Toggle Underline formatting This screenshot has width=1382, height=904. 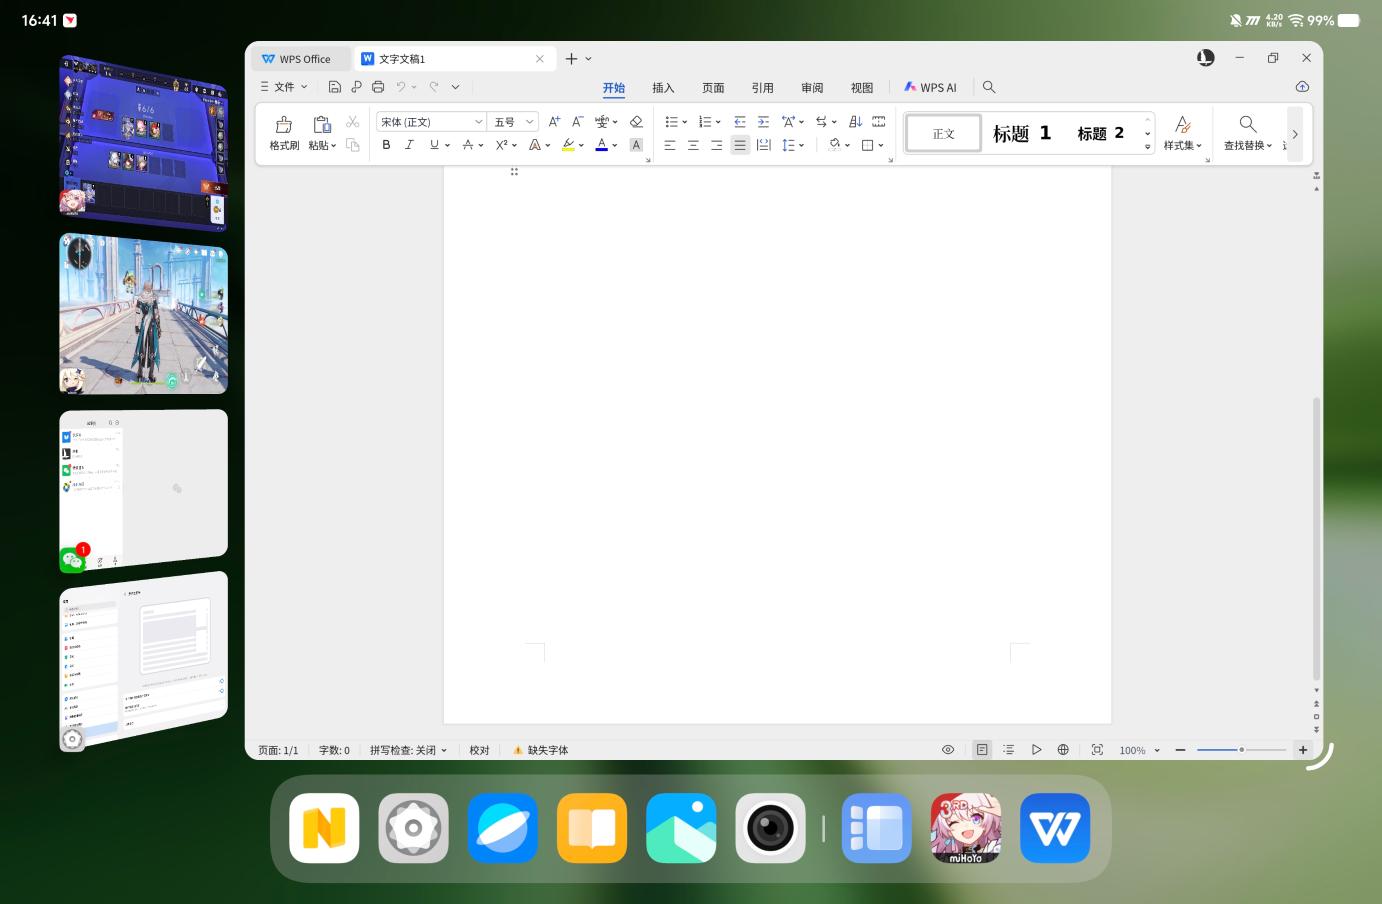[434, 145]
